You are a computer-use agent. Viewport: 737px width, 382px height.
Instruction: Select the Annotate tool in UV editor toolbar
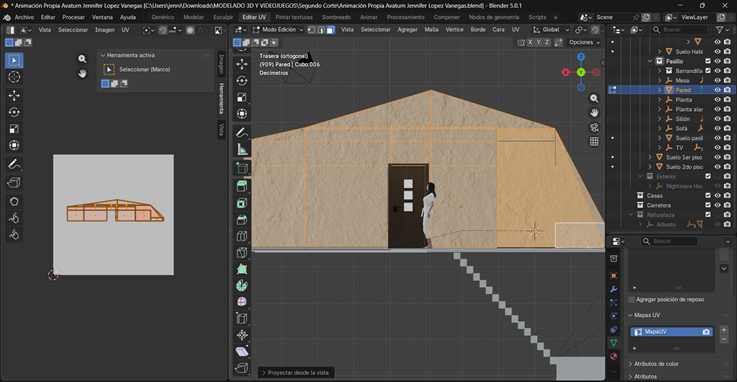pyautogui.click(x=14, y=164)
